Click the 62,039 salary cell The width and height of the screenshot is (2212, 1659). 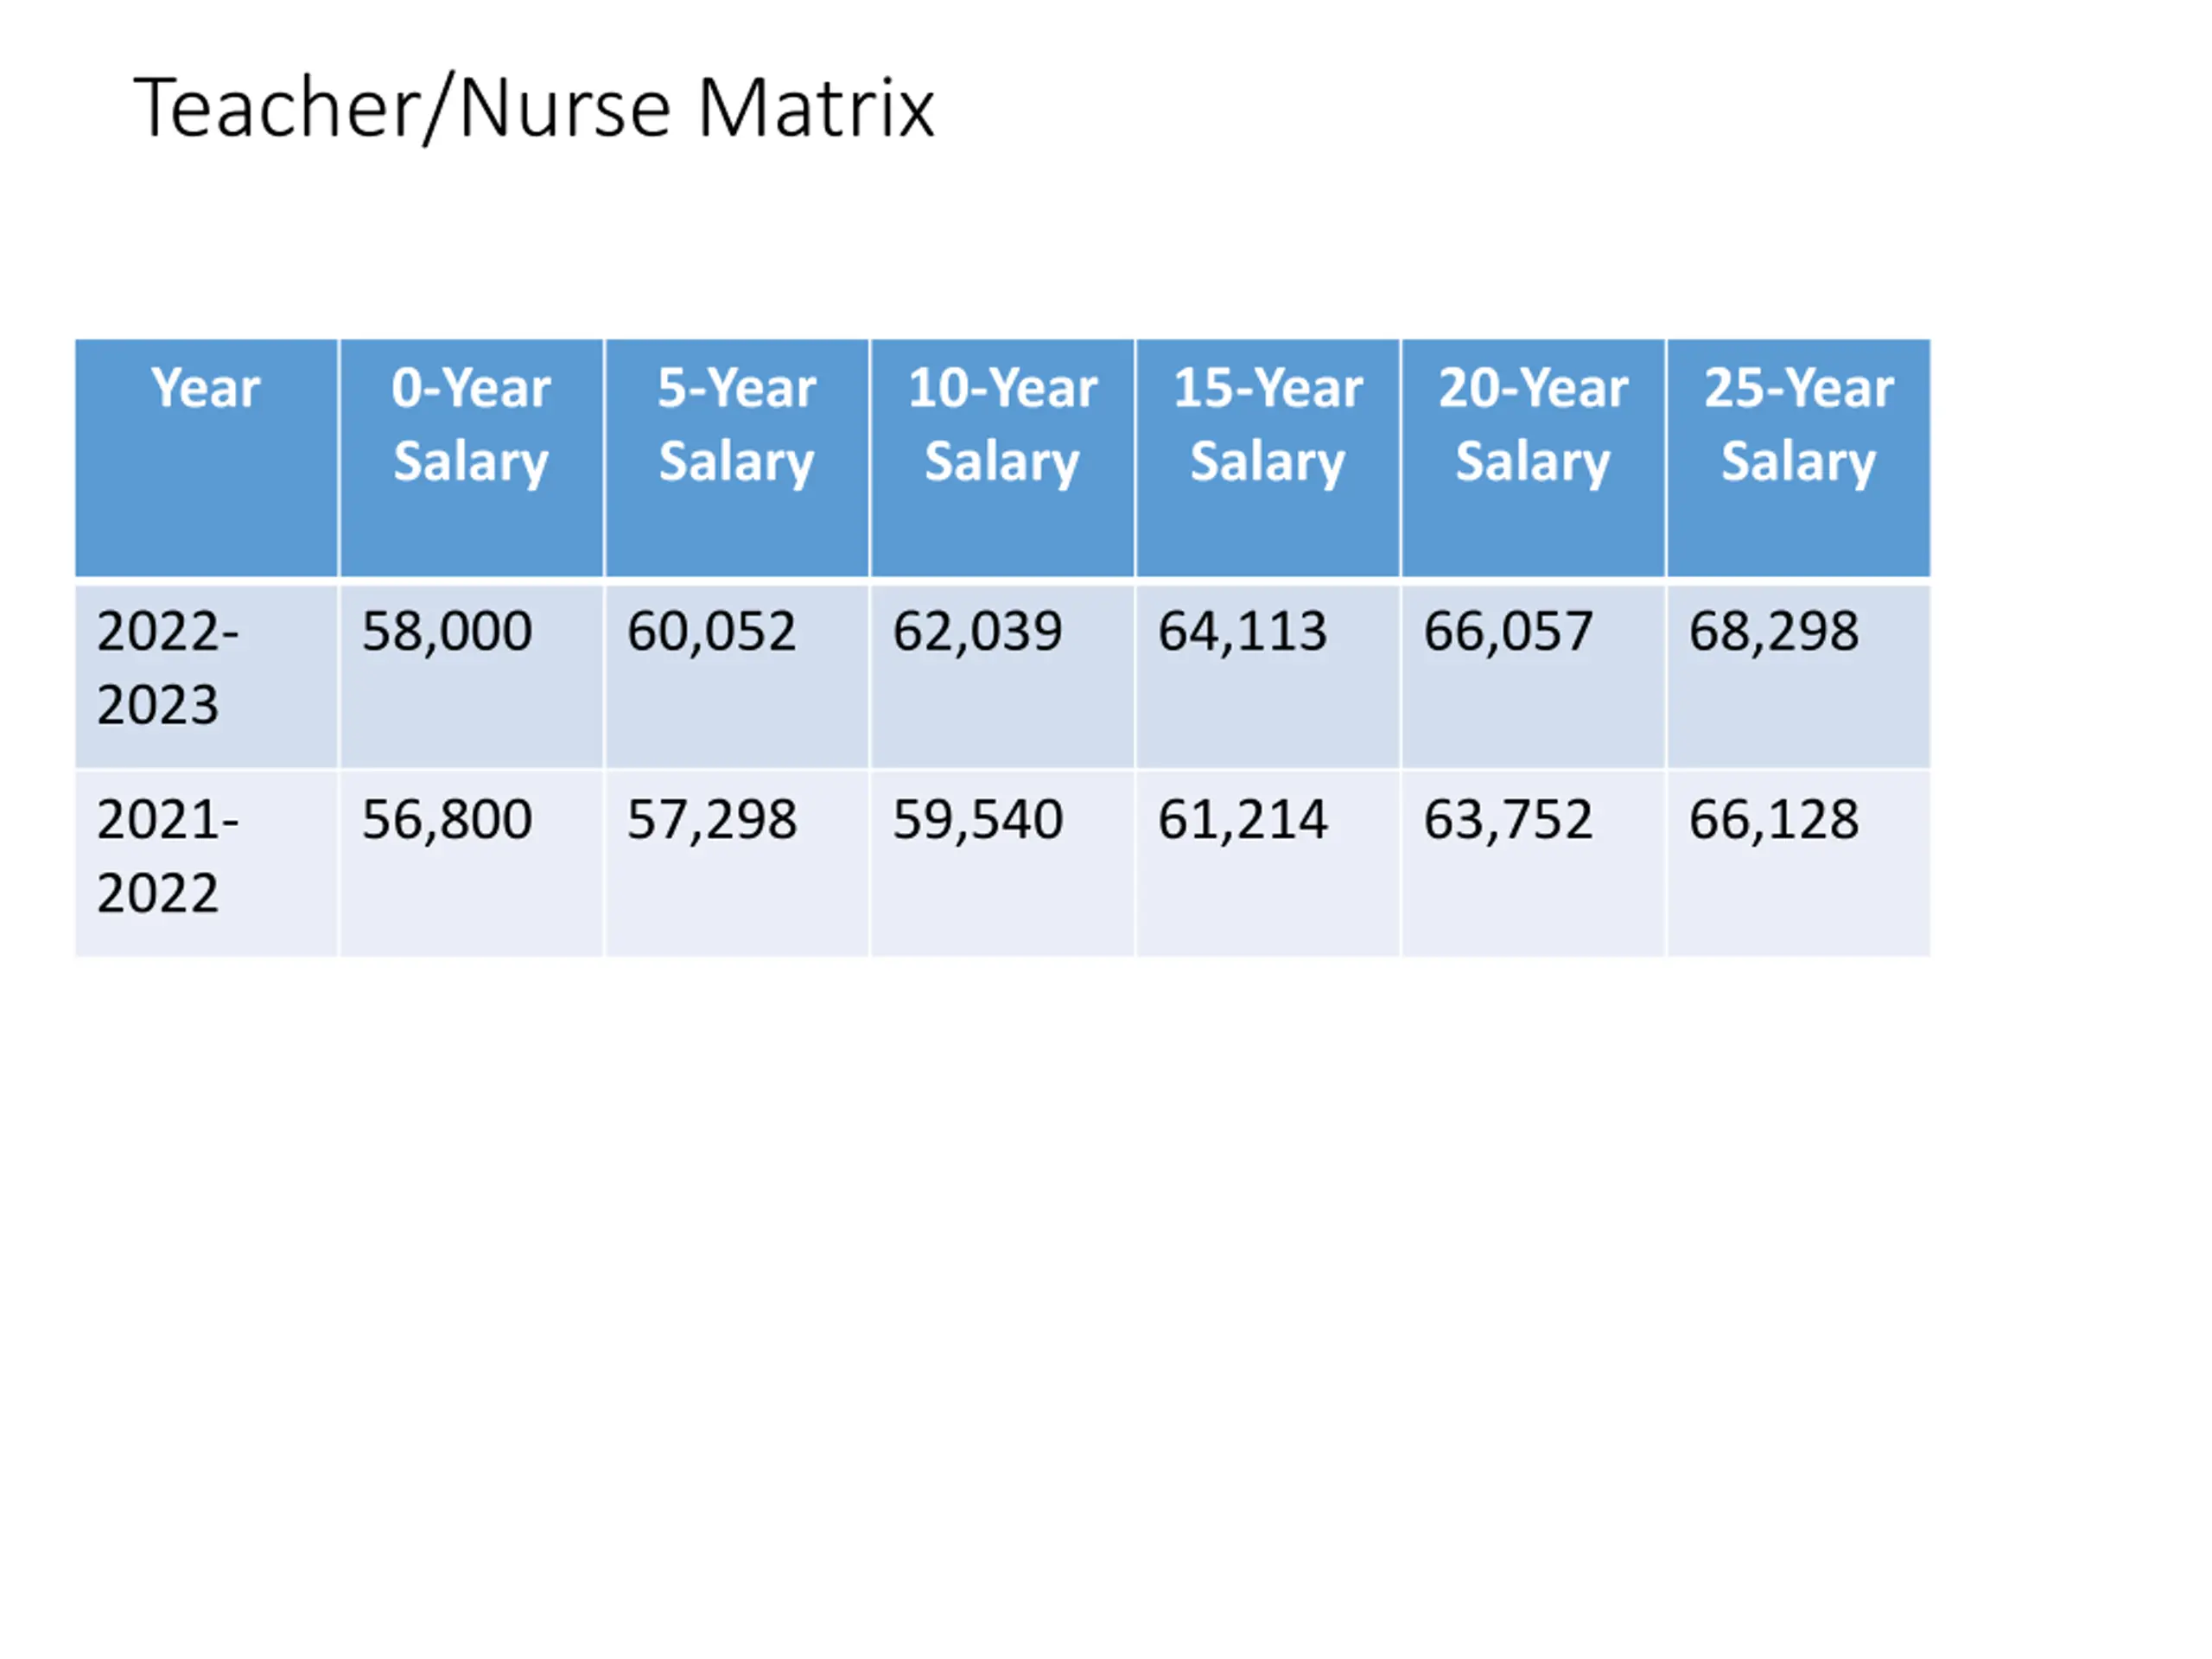pyautogui.click(x=1002, y=676)
